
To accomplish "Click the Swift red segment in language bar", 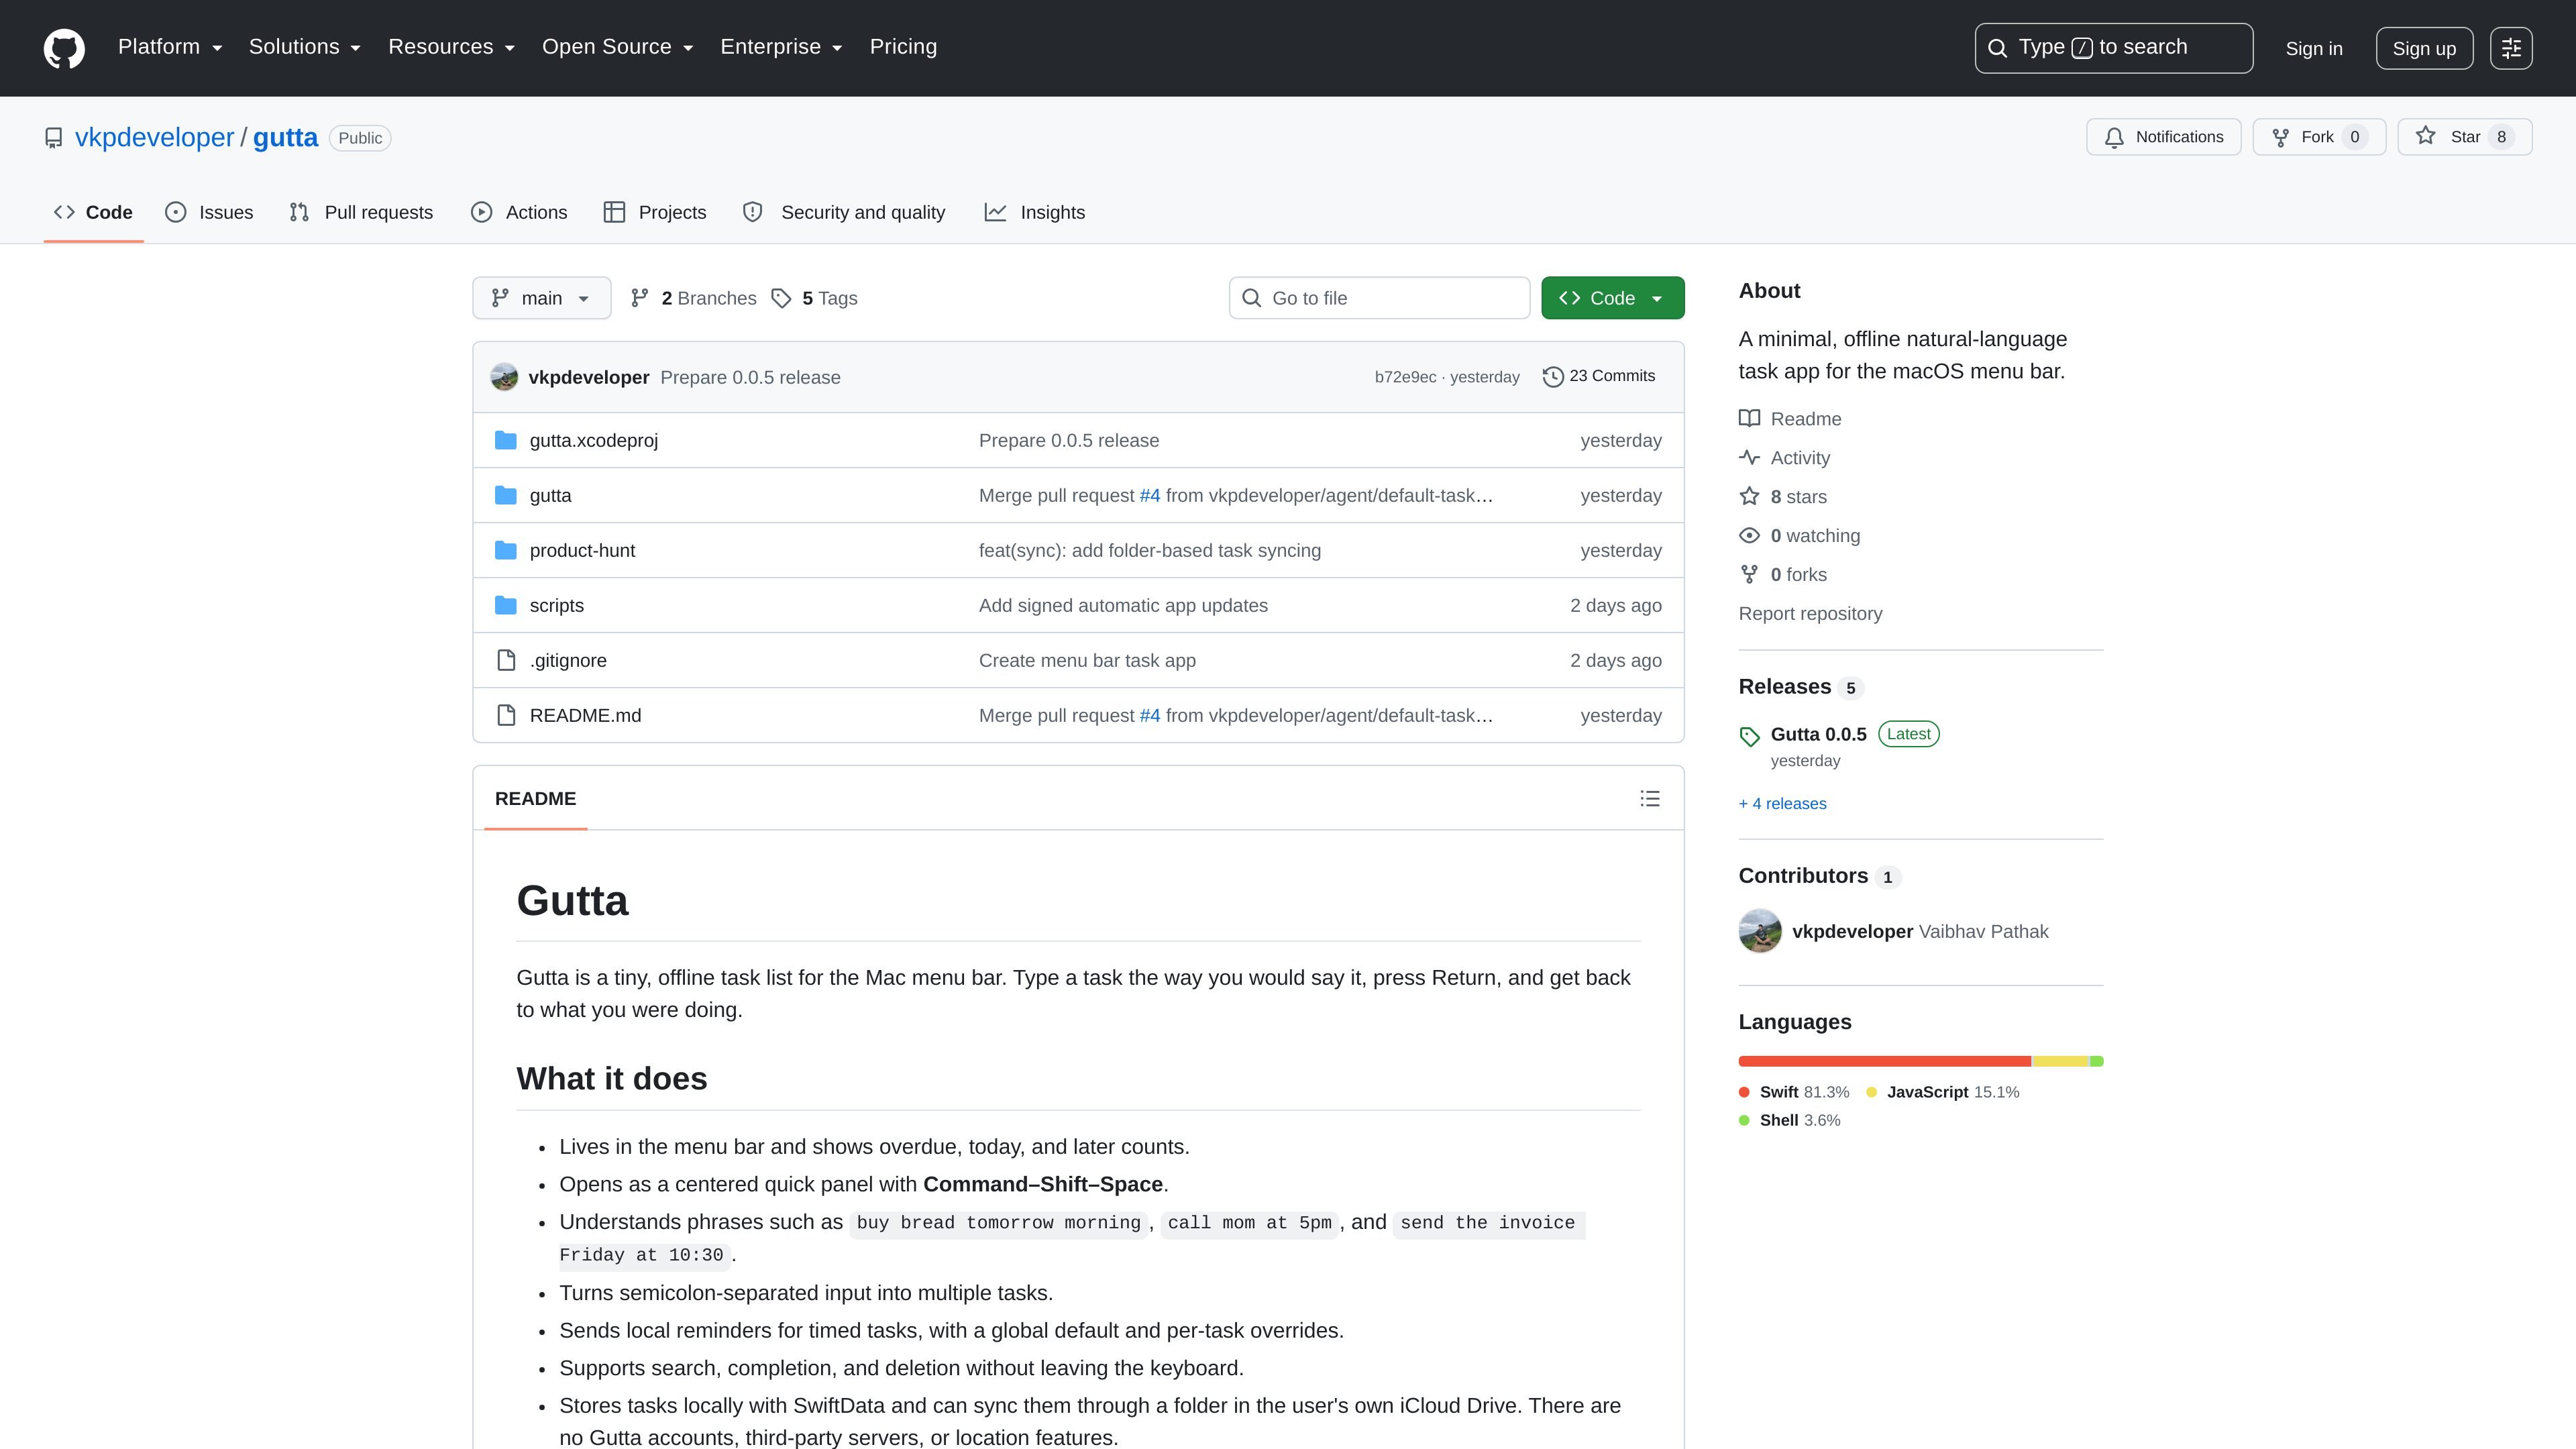I will pyautogui.click(x=1884, y=1061).
